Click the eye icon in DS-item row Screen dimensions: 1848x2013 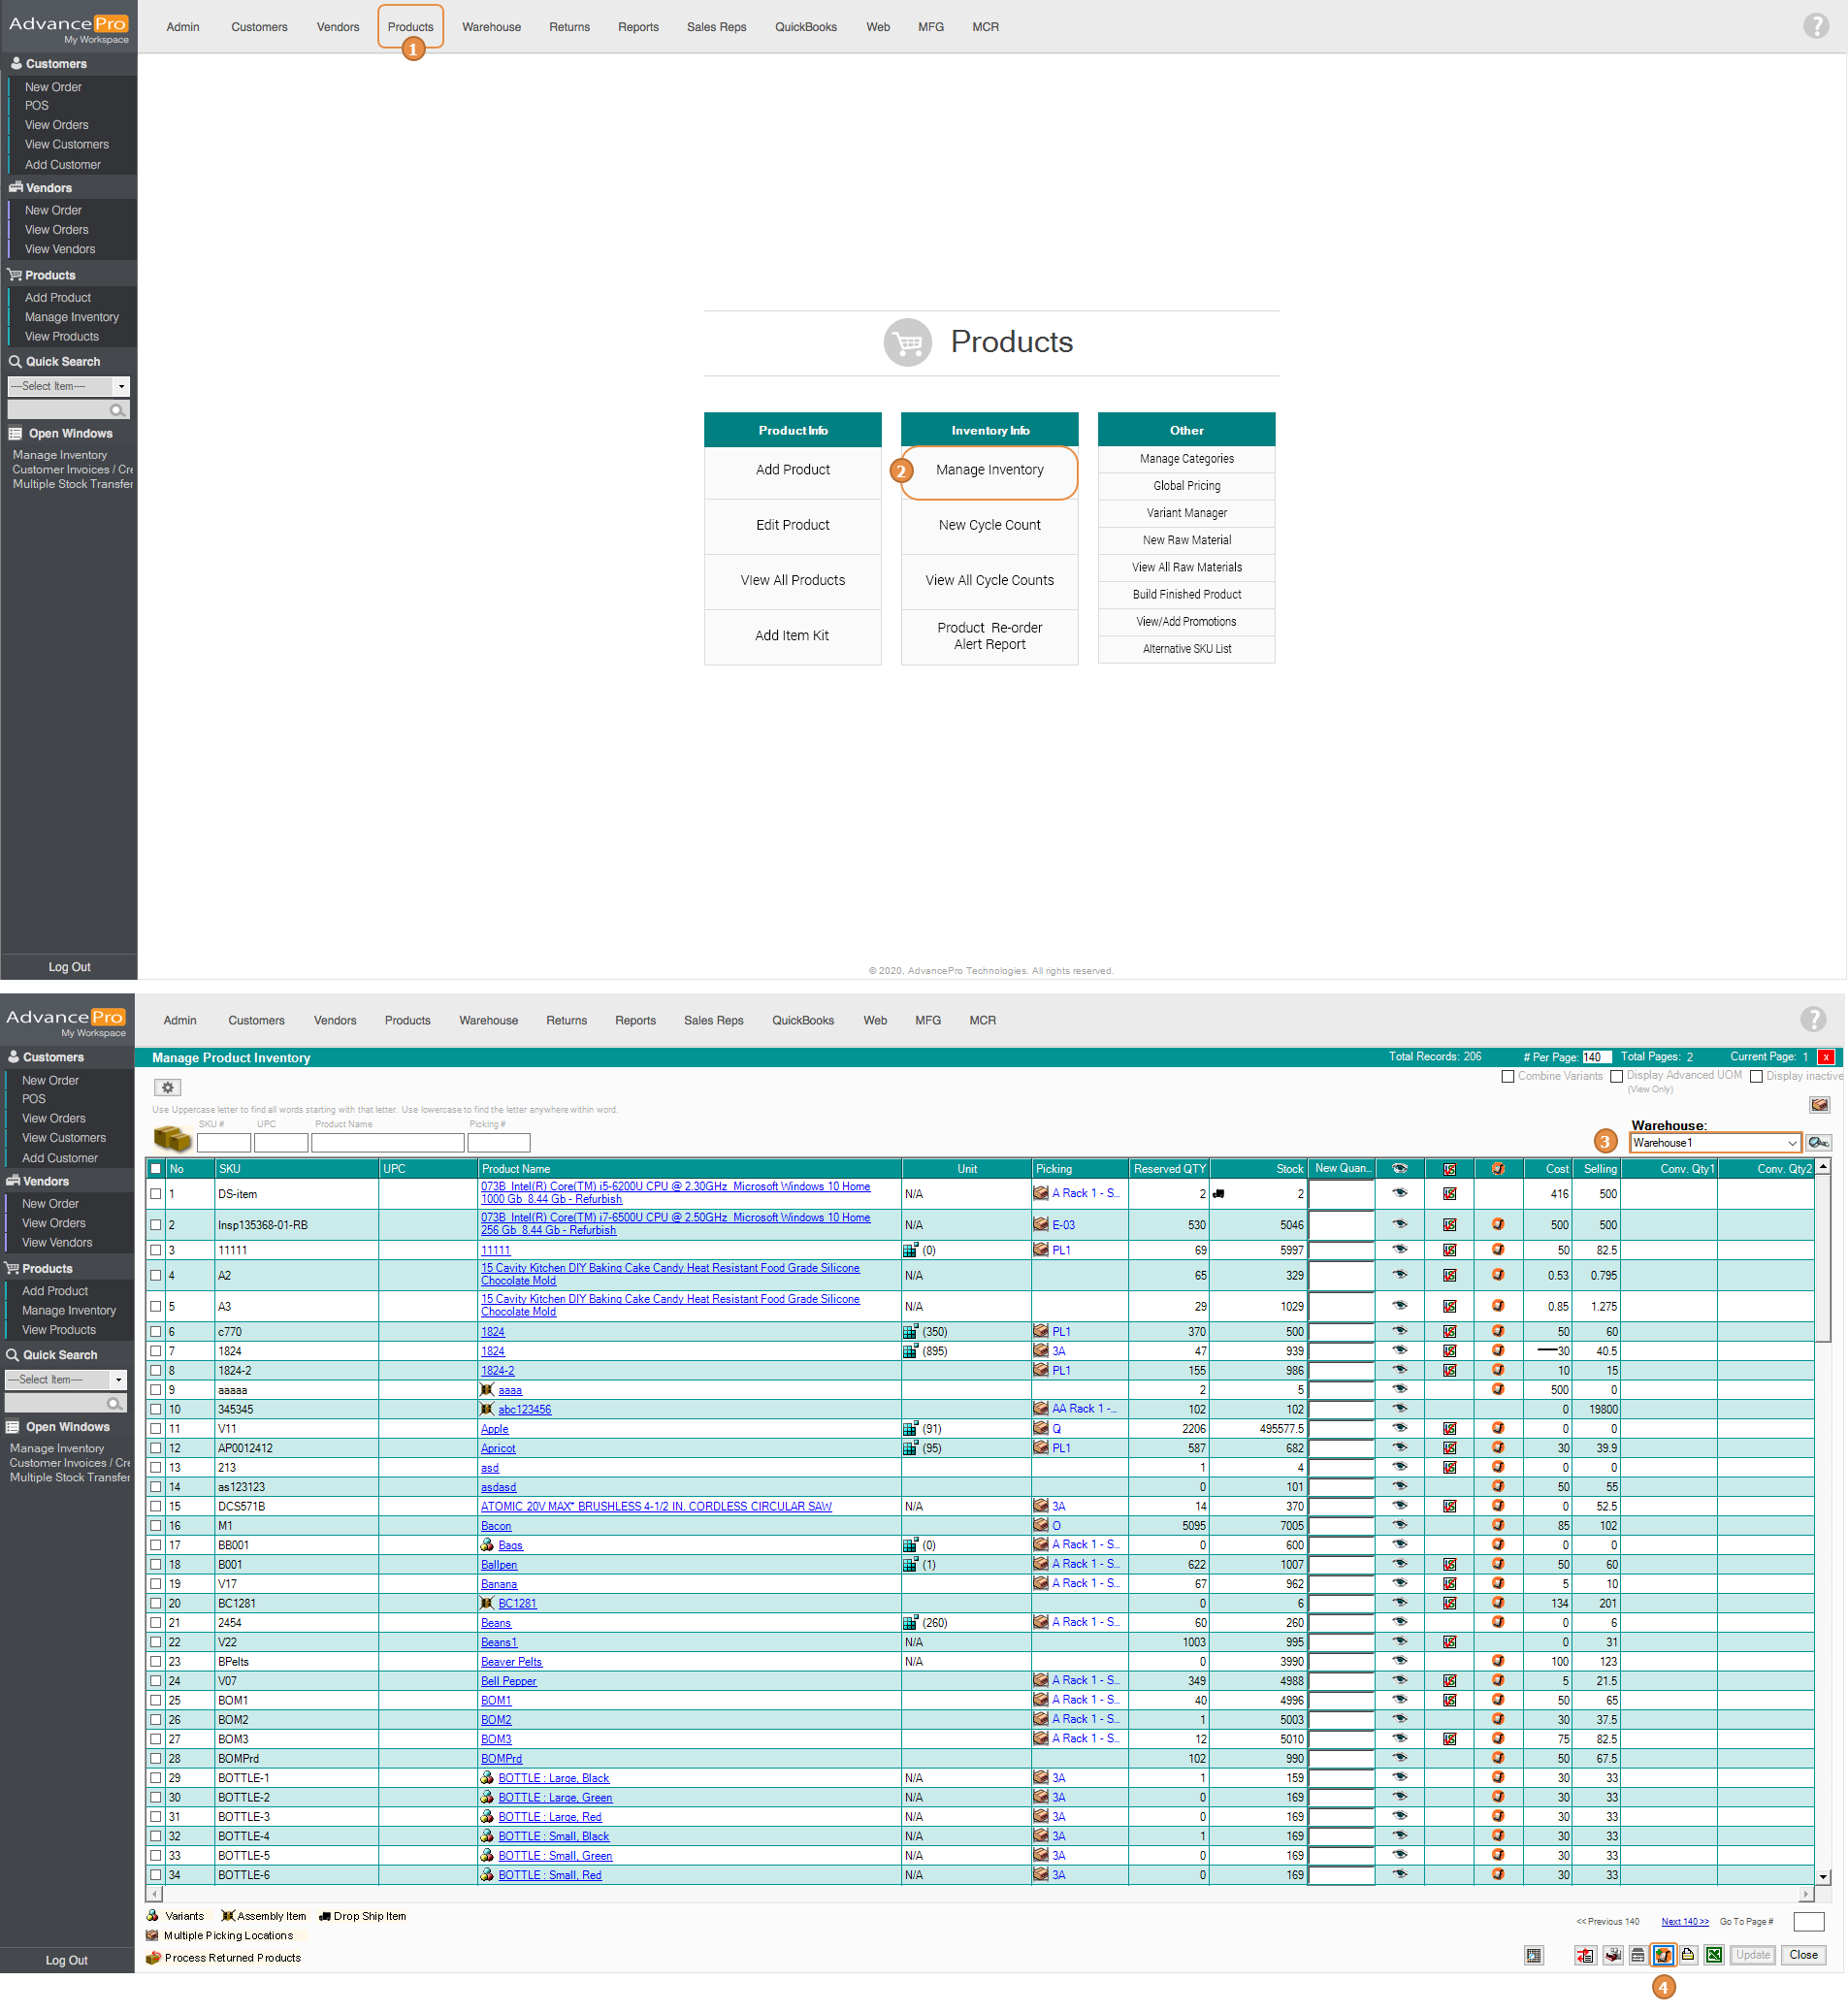(1399, 1193)
